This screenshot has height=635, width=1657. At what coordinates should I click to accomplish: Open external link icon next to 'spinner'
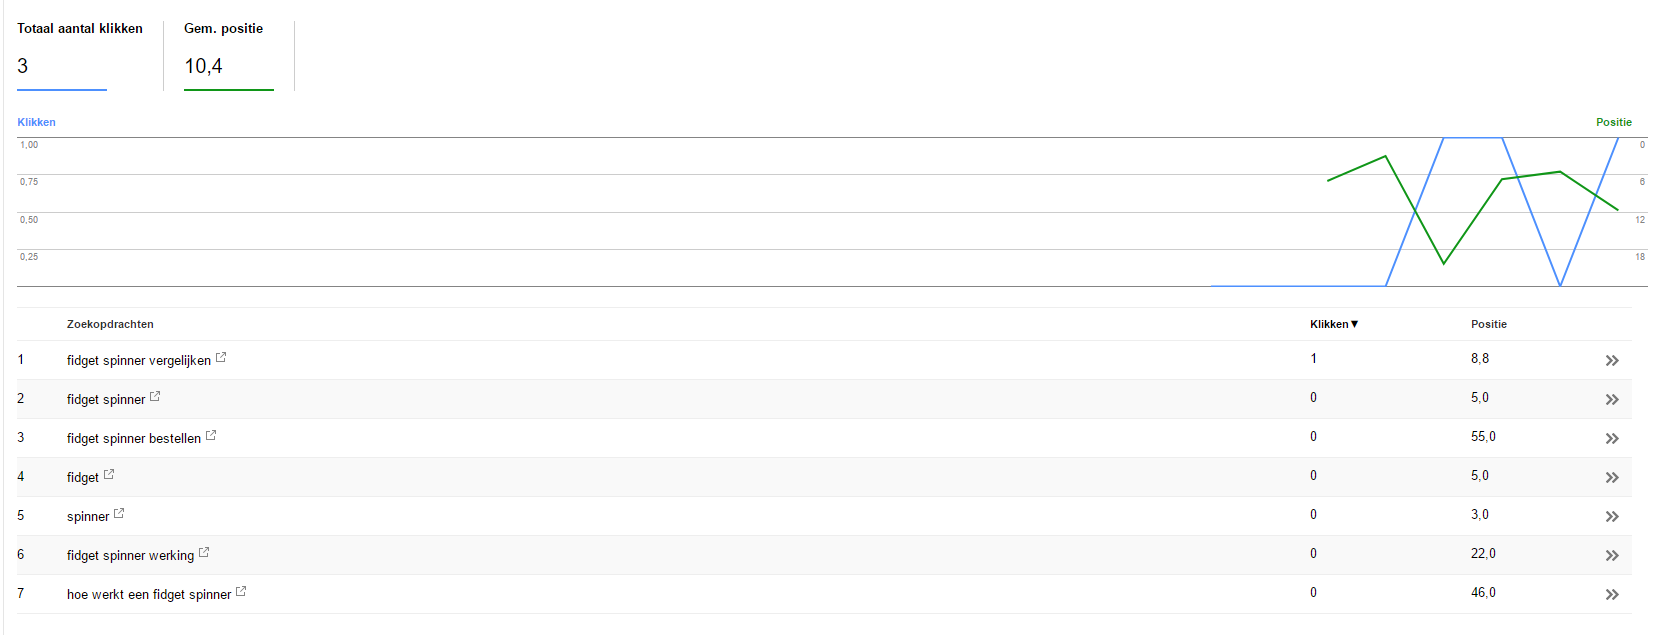click(119, 513)
